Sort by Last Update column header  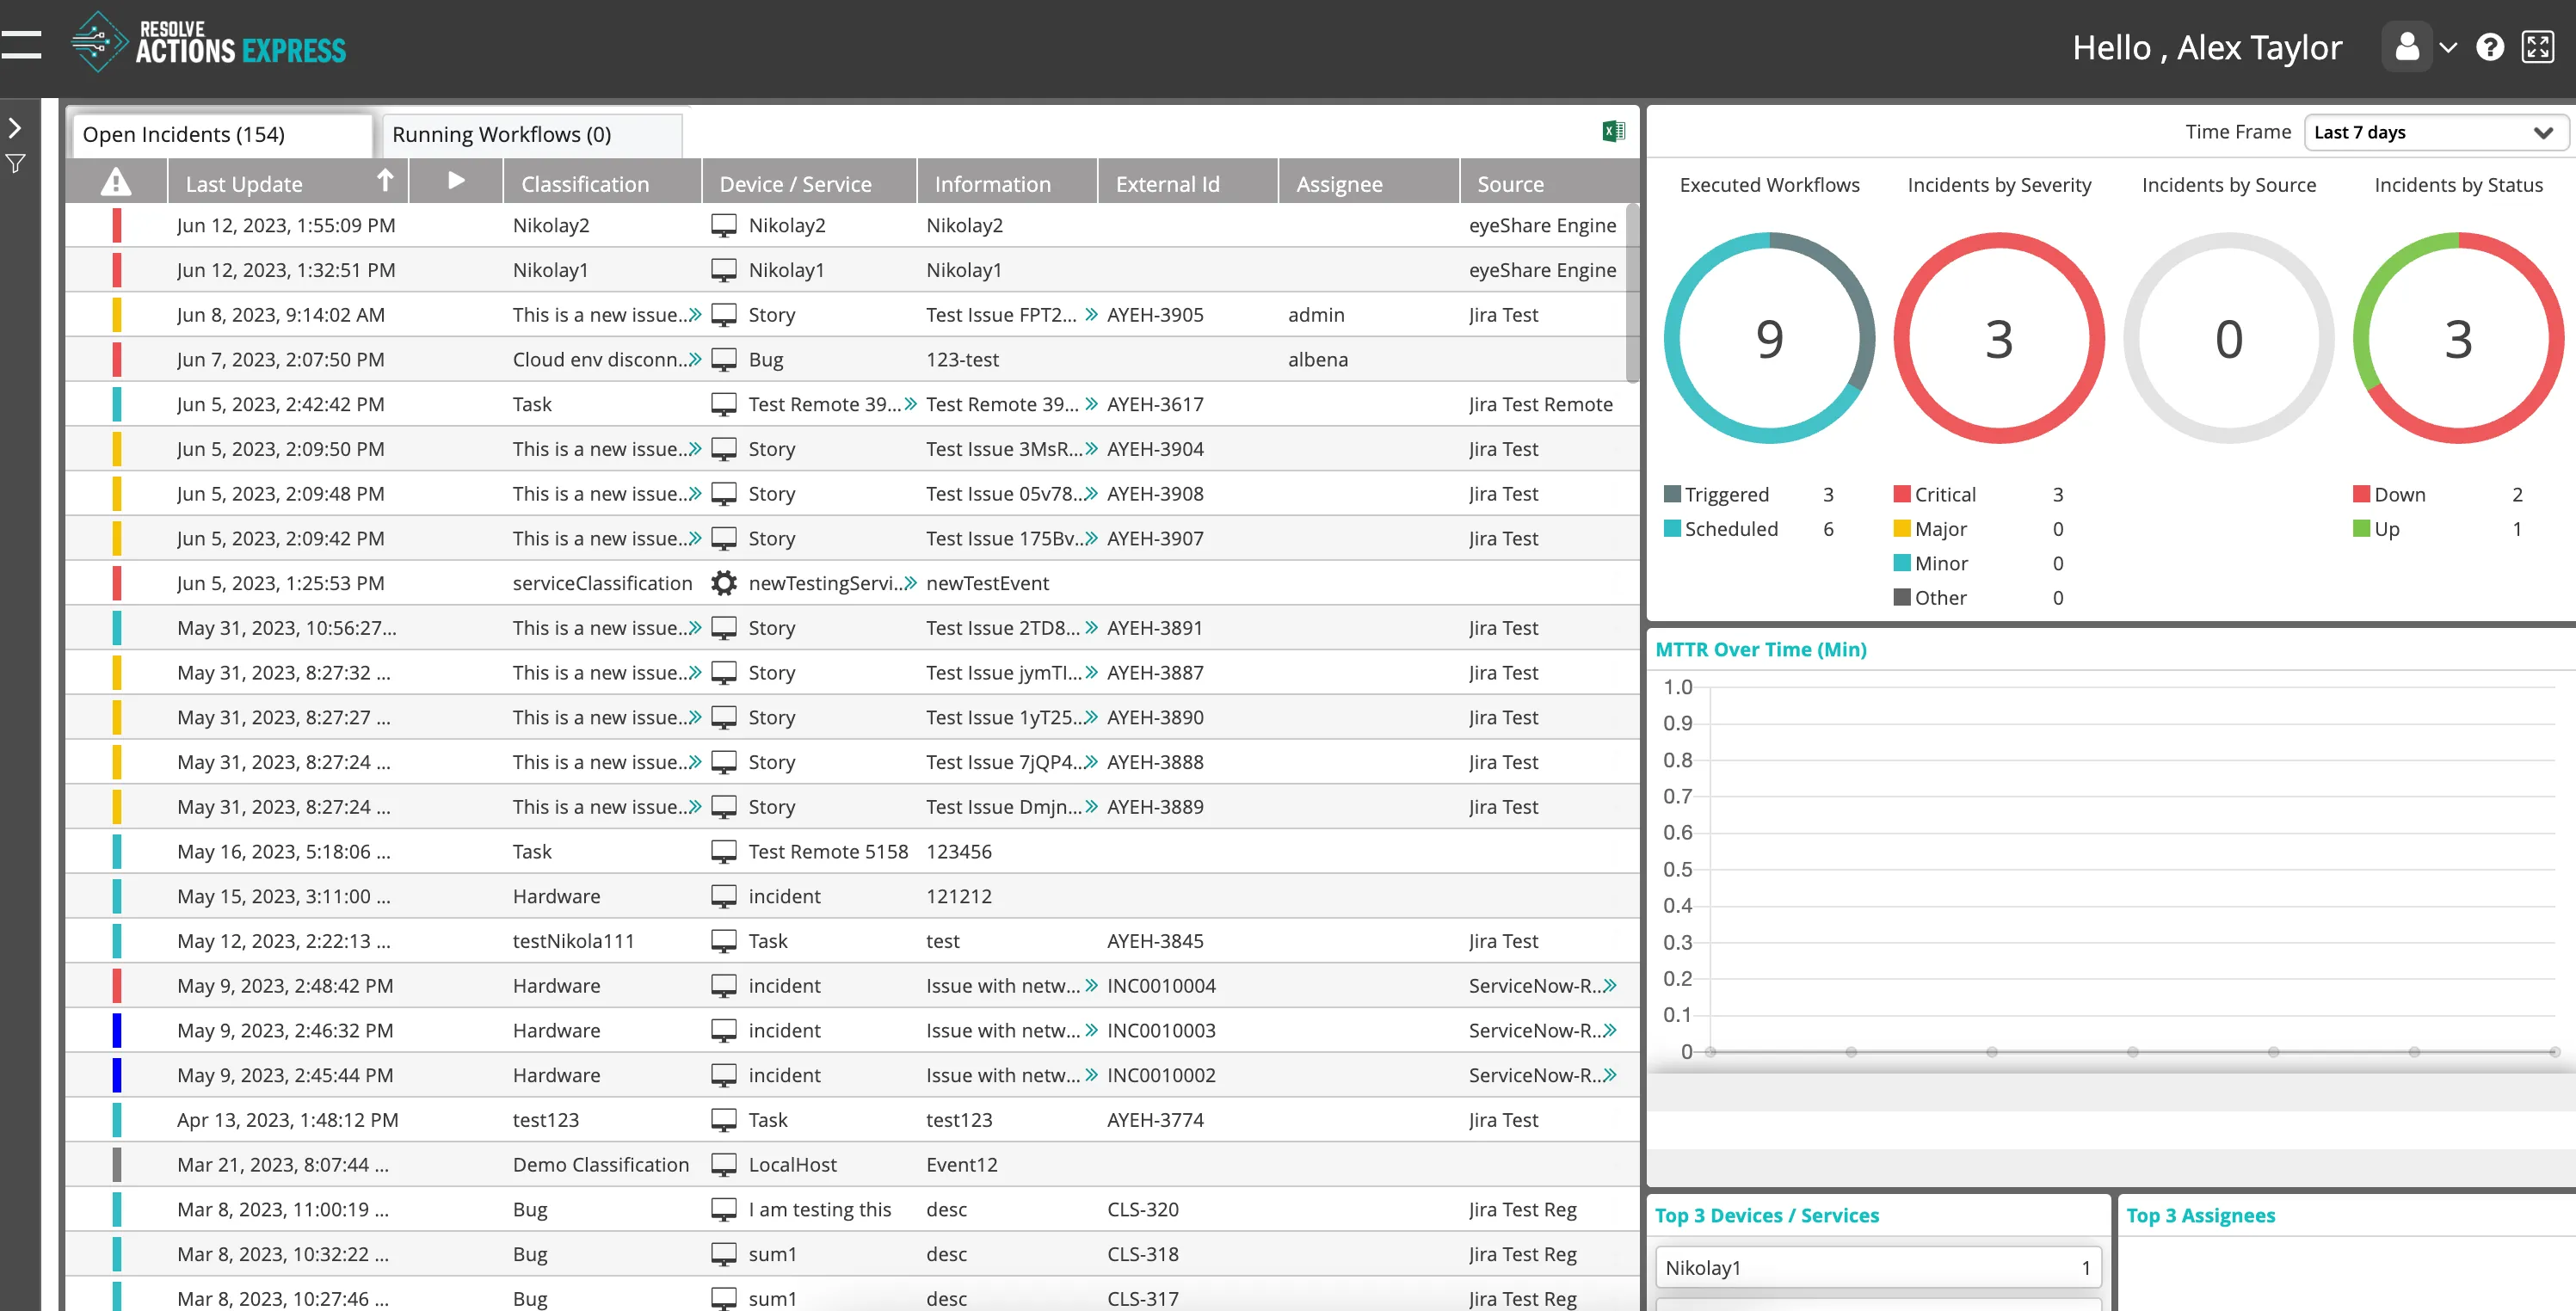point(245,184)
